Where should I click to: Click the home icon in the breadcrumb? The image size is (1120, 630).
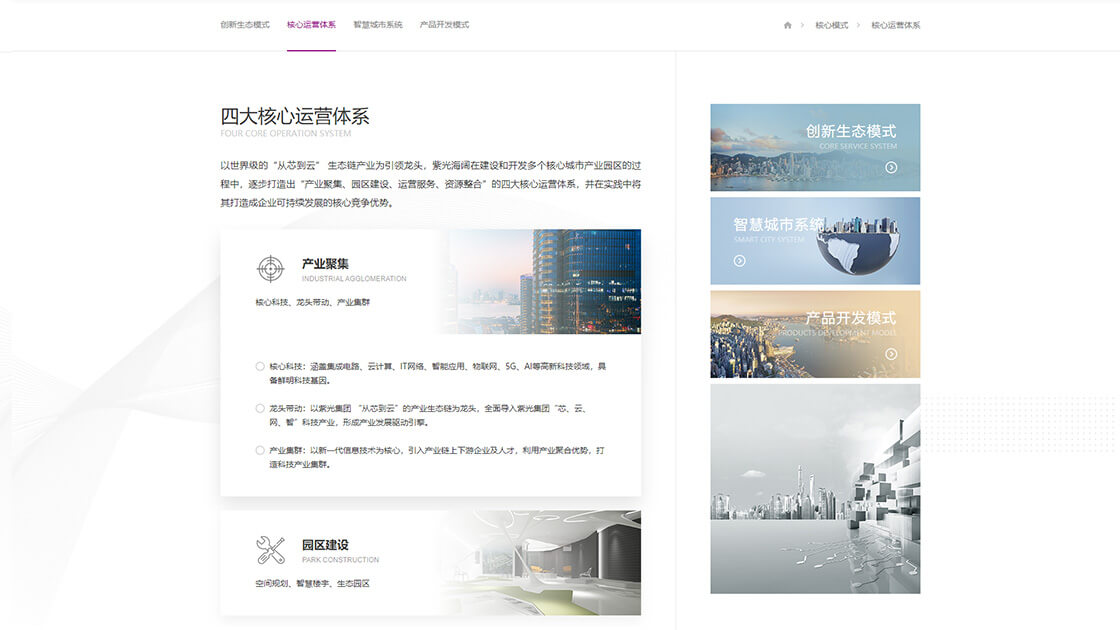[x=788, y=25]
